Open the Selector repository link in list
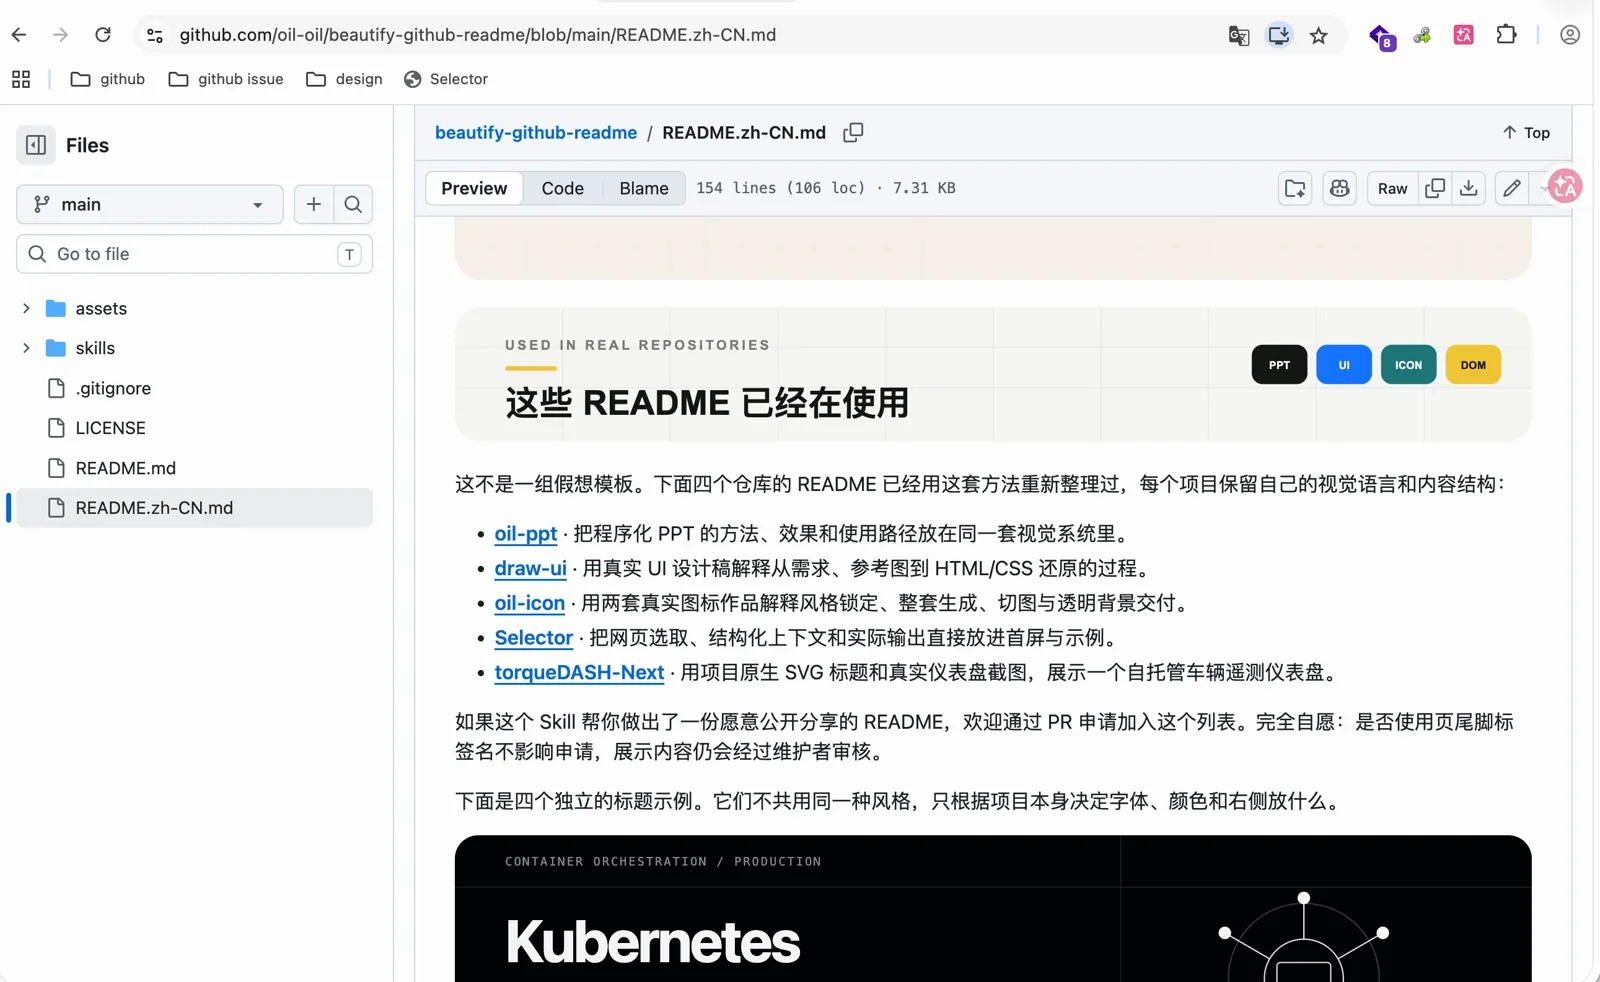This screenshot has width=1600, height=982. pos(534,638)
